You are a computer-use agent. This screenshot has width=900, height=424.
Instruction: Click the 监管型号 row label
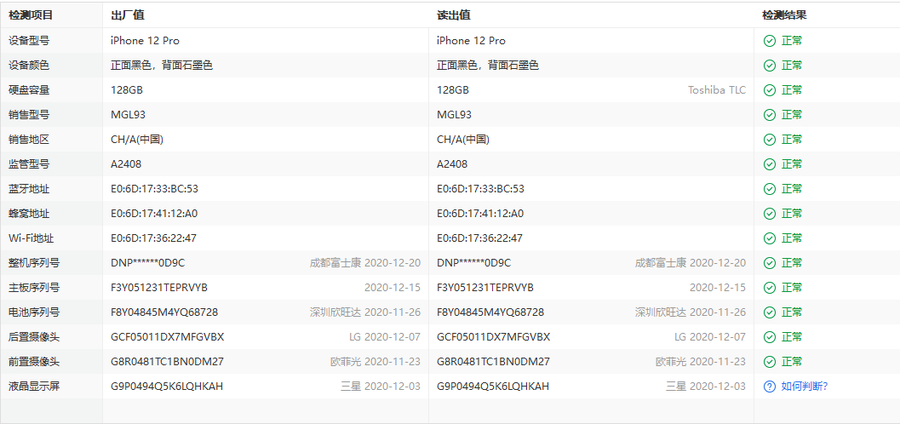click(x=29, y=164)
